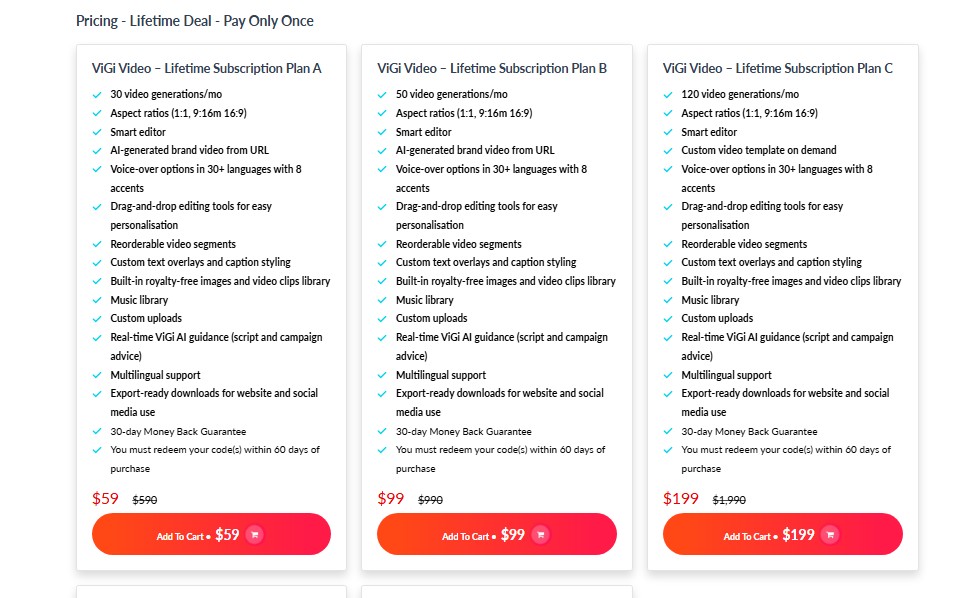This screenshot has width=963, height=598.
Task: Click the checkmark beside 'Smart editor' in Plan A
Action: pos(96,131)
